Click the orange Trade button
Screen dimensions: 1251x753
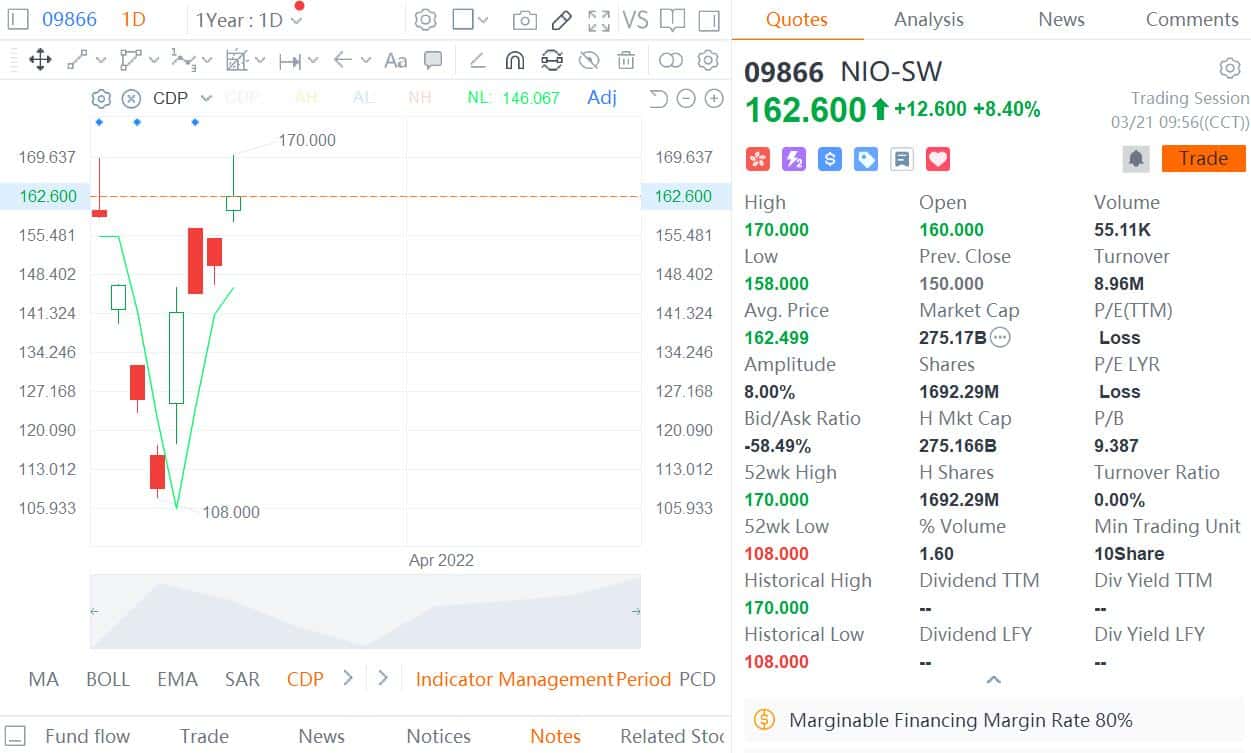(1203, 158)
